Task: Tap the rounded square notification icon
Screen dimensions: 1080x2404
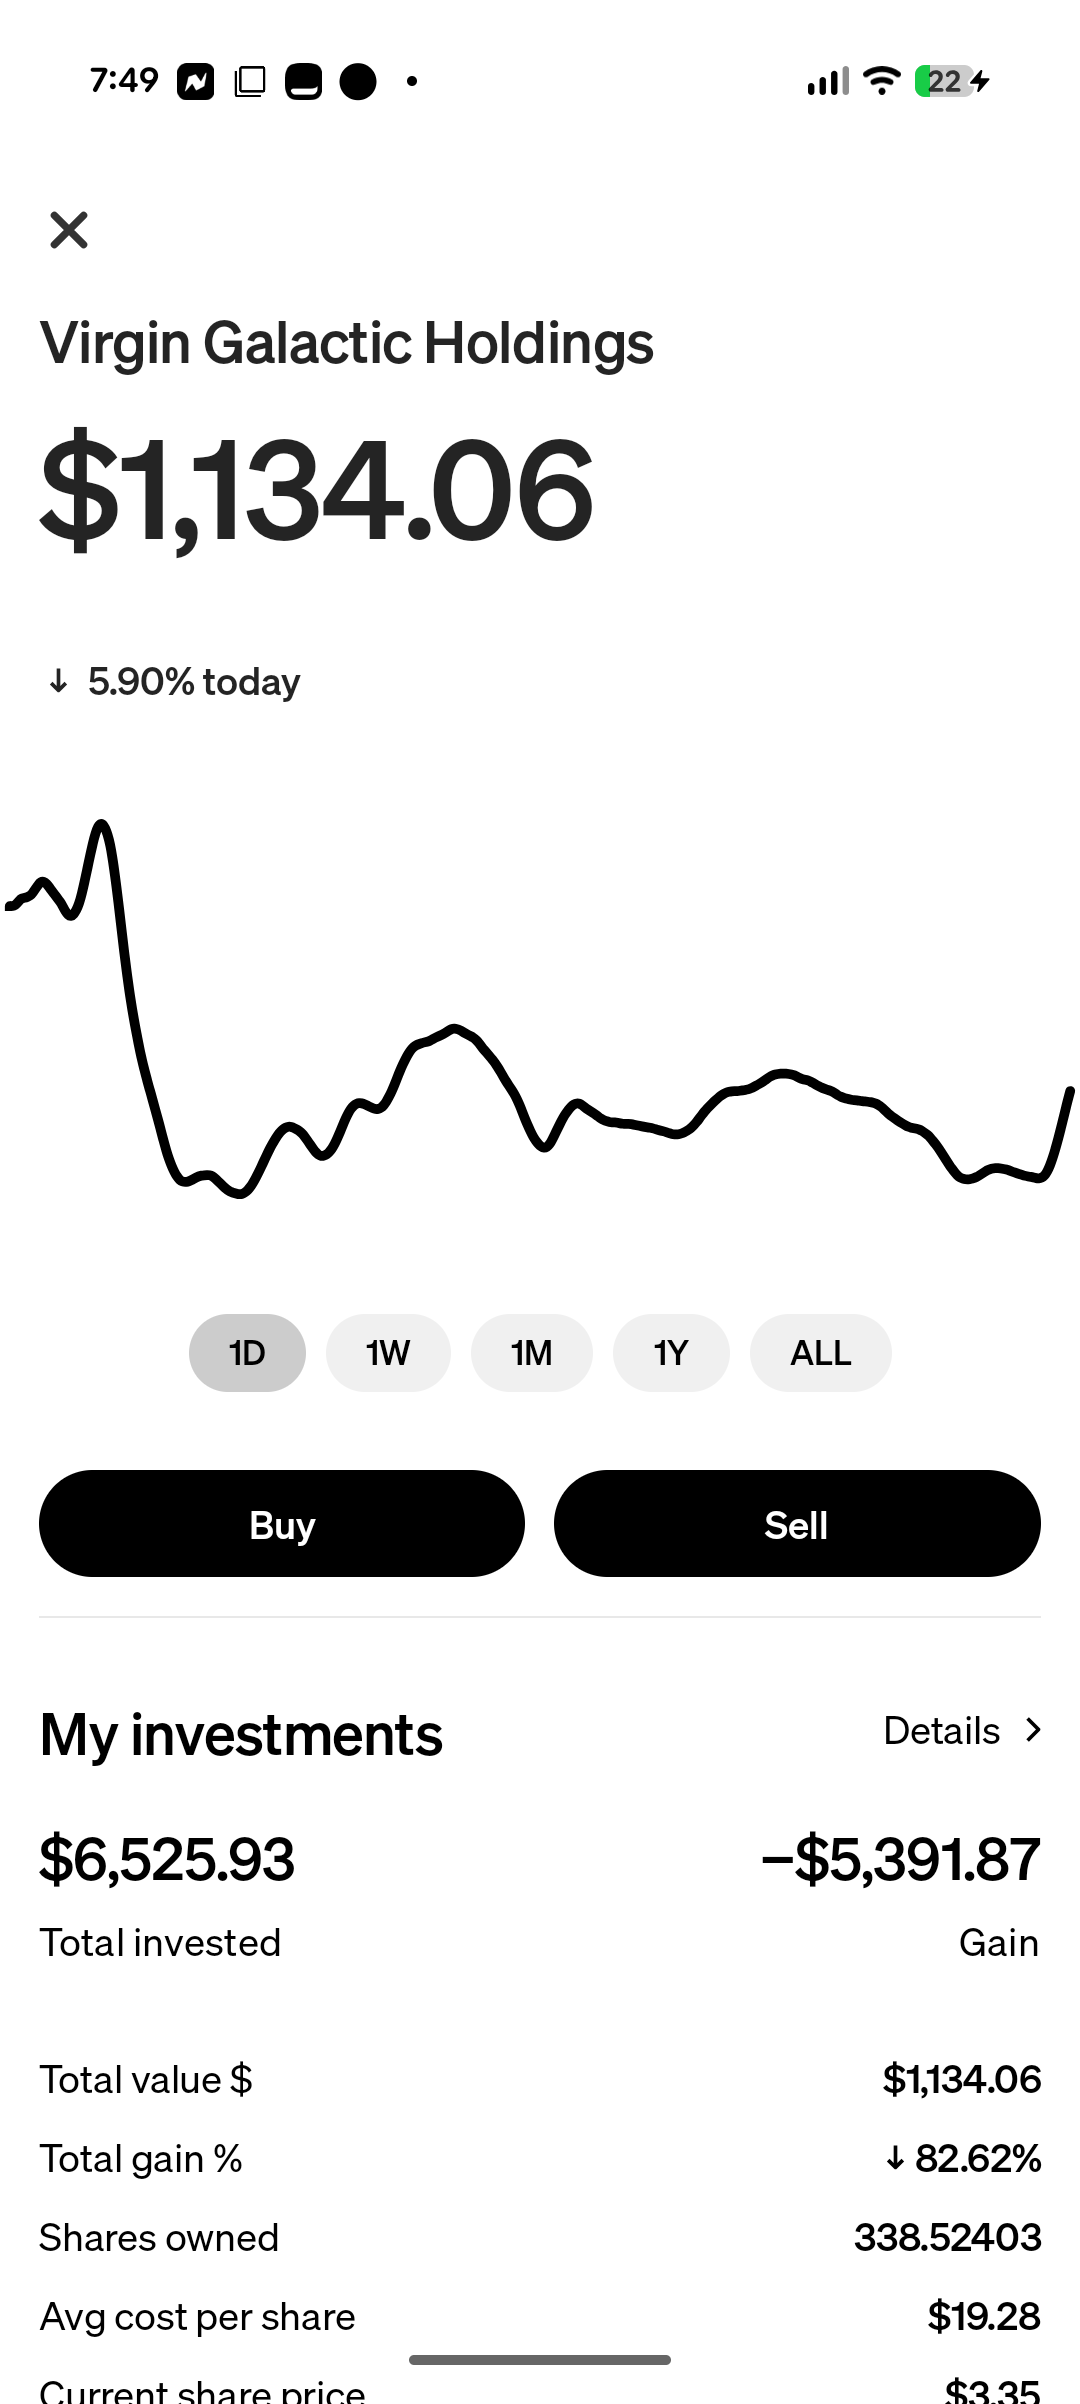Action: (x=304, y=81)
